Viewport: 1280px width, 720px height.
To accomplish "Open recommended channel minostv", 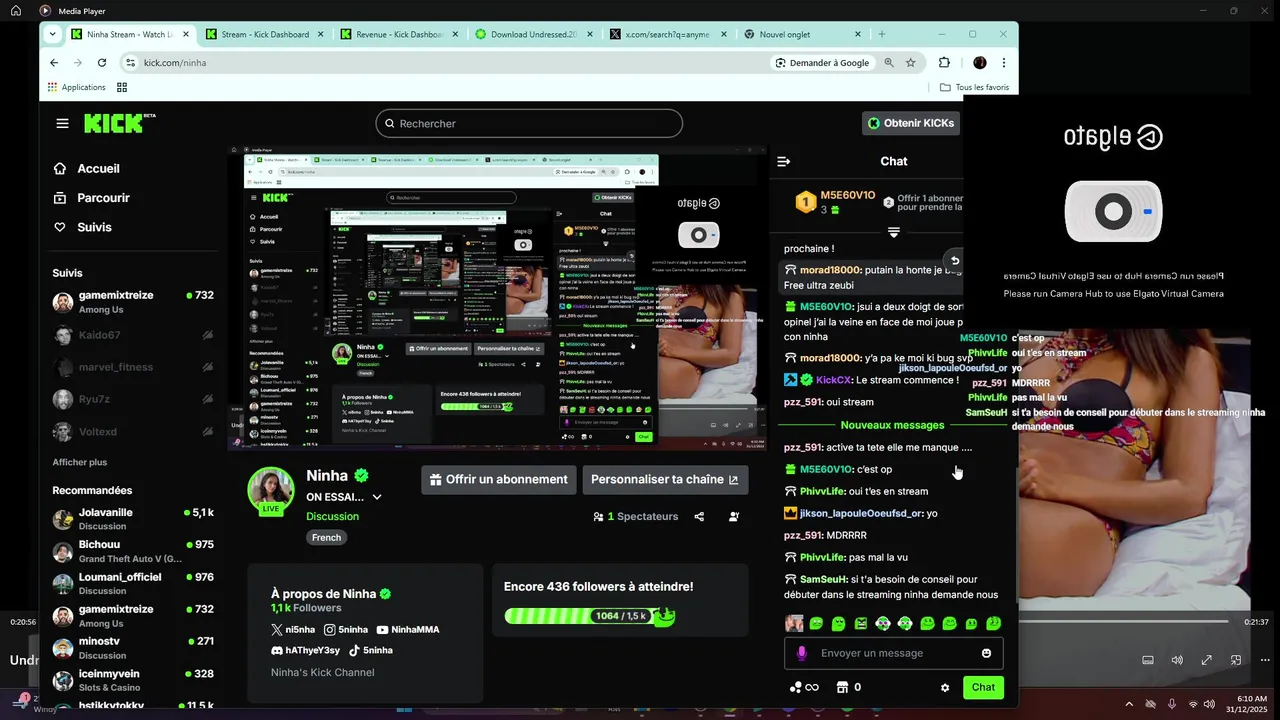I will (x=133, y=648).
